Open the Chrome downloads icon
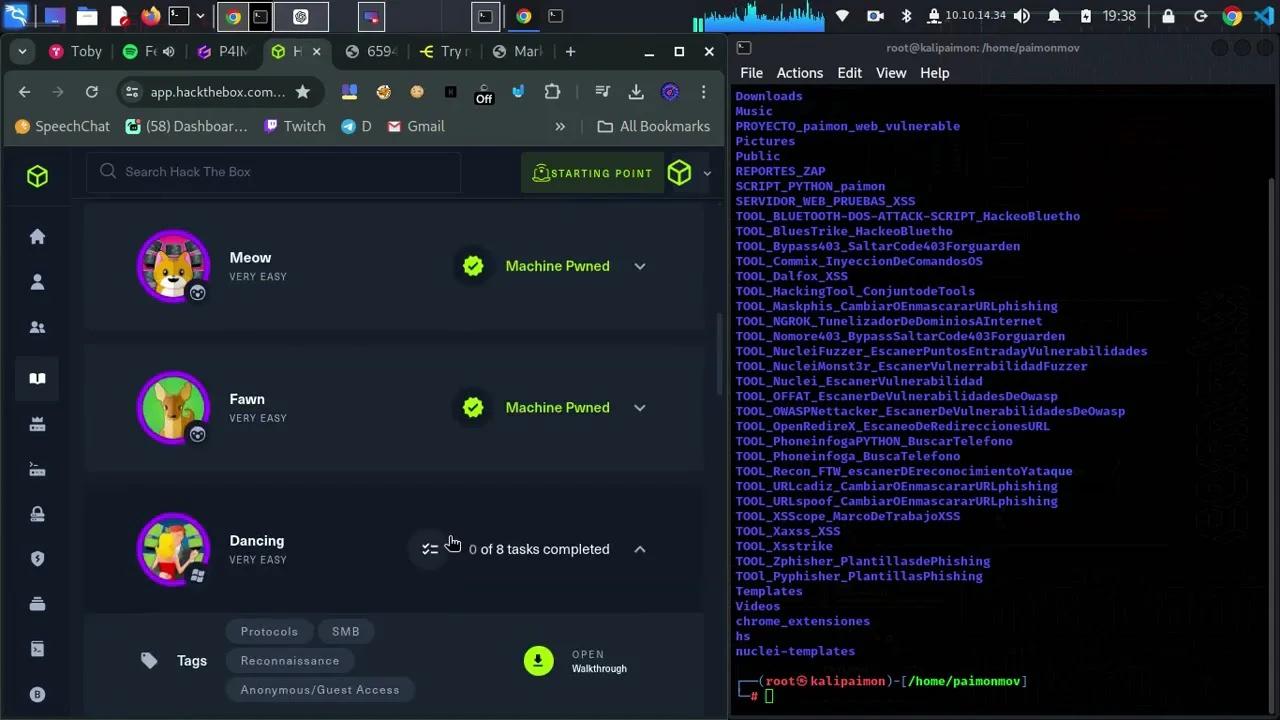 (x=635, y=92)
